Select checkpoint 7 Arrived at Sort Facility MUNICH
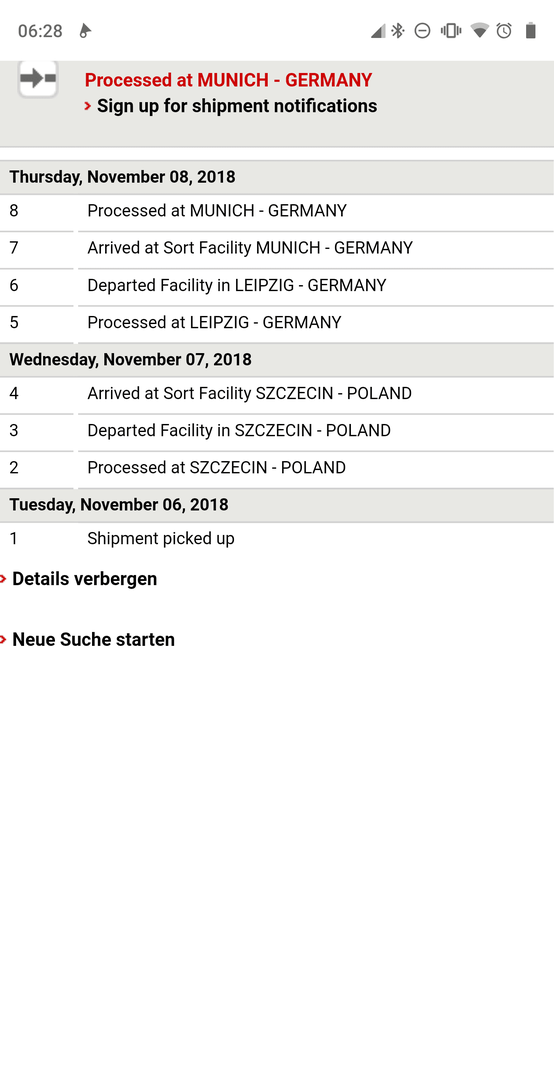 (x=277, y=248)
